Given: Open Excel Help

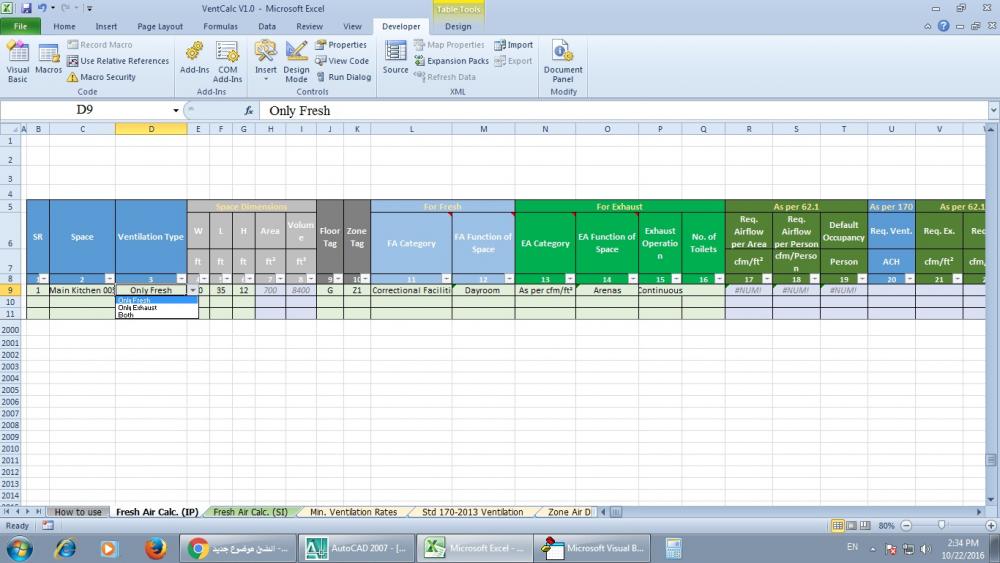Looking at the screenshot, I should click(x=943, y=26).
